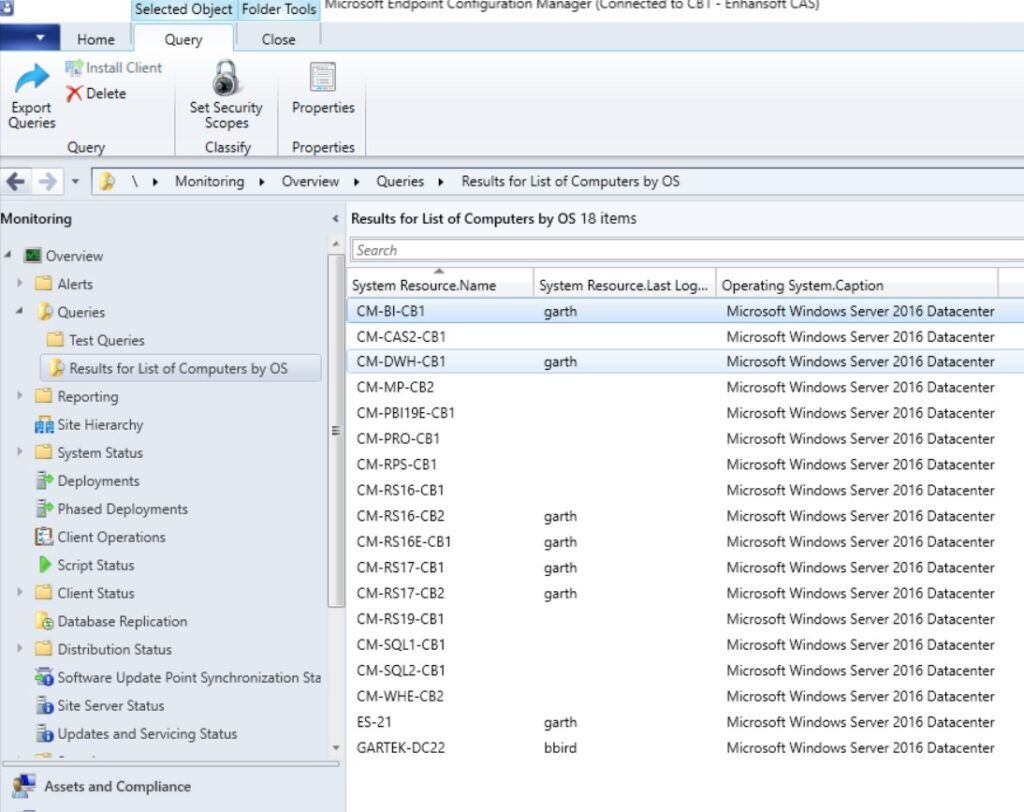Collapse the Queries tree node
1024x812 pixels.
click(20, 312)
